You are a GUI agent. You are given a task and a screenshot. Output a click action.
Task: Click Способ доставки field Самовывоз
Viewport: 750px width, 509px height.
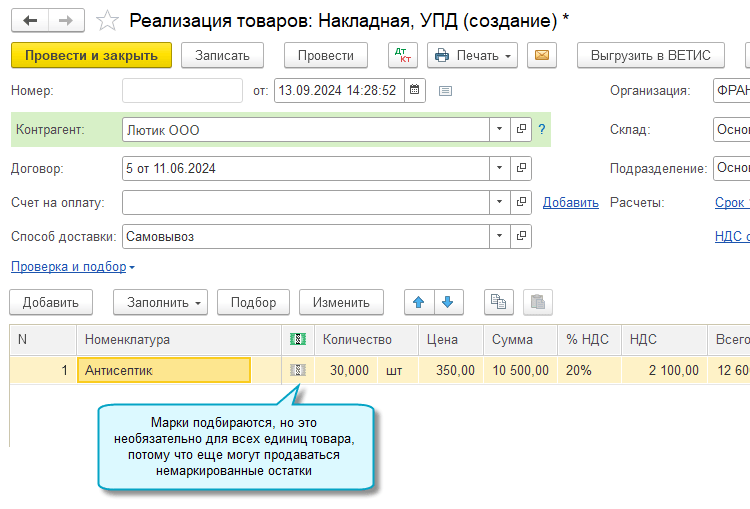(x=306, y=236)
